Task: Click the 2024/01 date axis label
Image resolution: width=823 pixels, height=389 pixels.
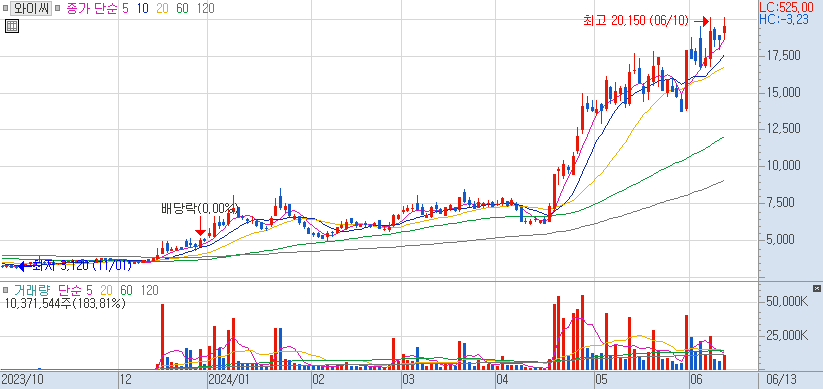Action: 229,380
